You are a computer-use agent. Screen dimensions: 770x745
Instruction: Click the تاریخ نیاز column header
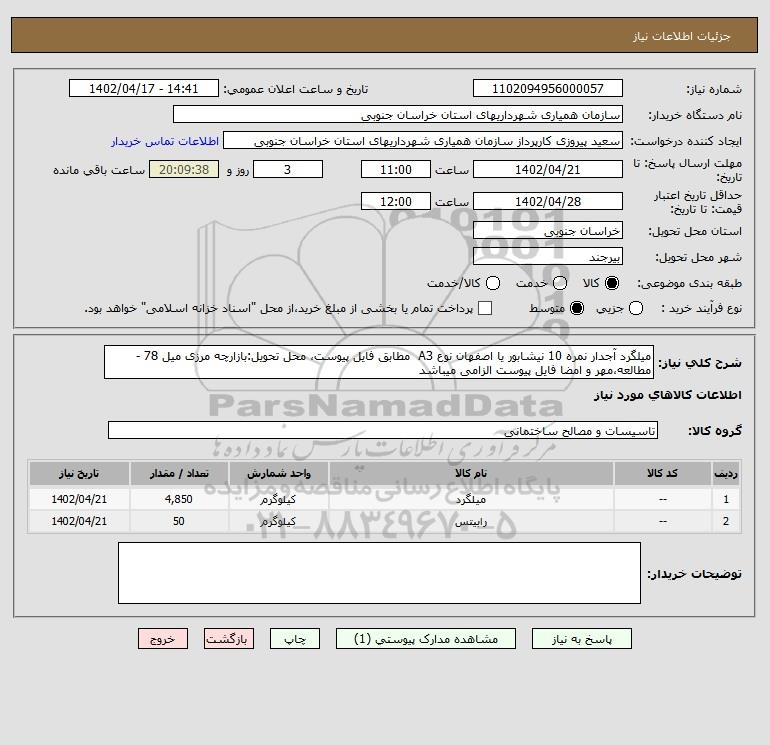pos(79,473)
